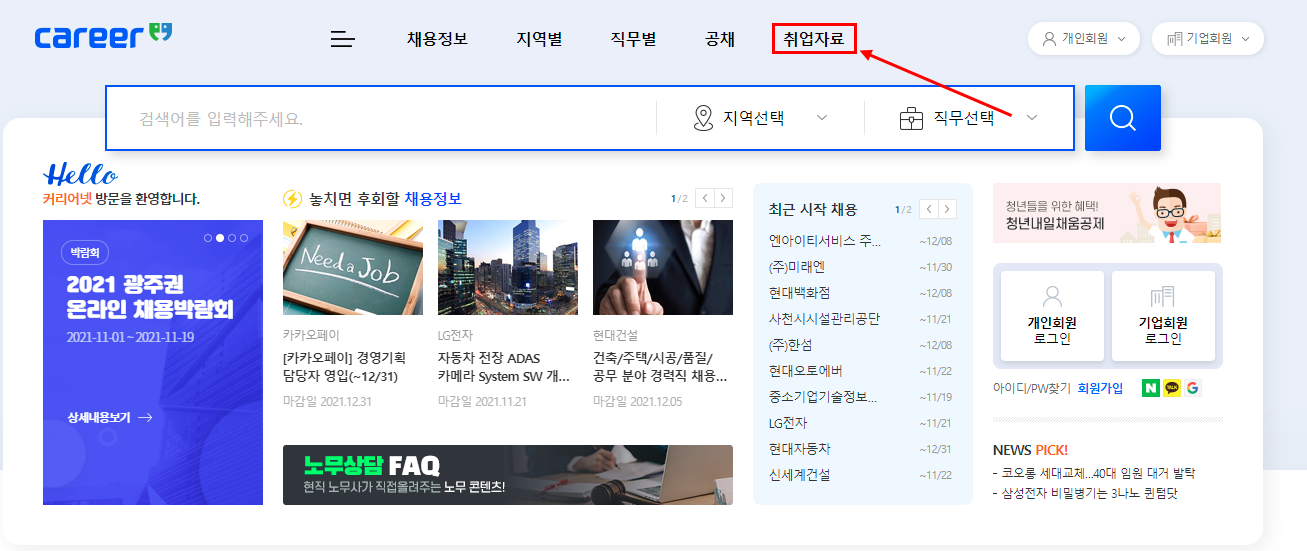Open the 현대건설 job thumbnail
Screen dimensions: 1307x551
pos(663,268)
